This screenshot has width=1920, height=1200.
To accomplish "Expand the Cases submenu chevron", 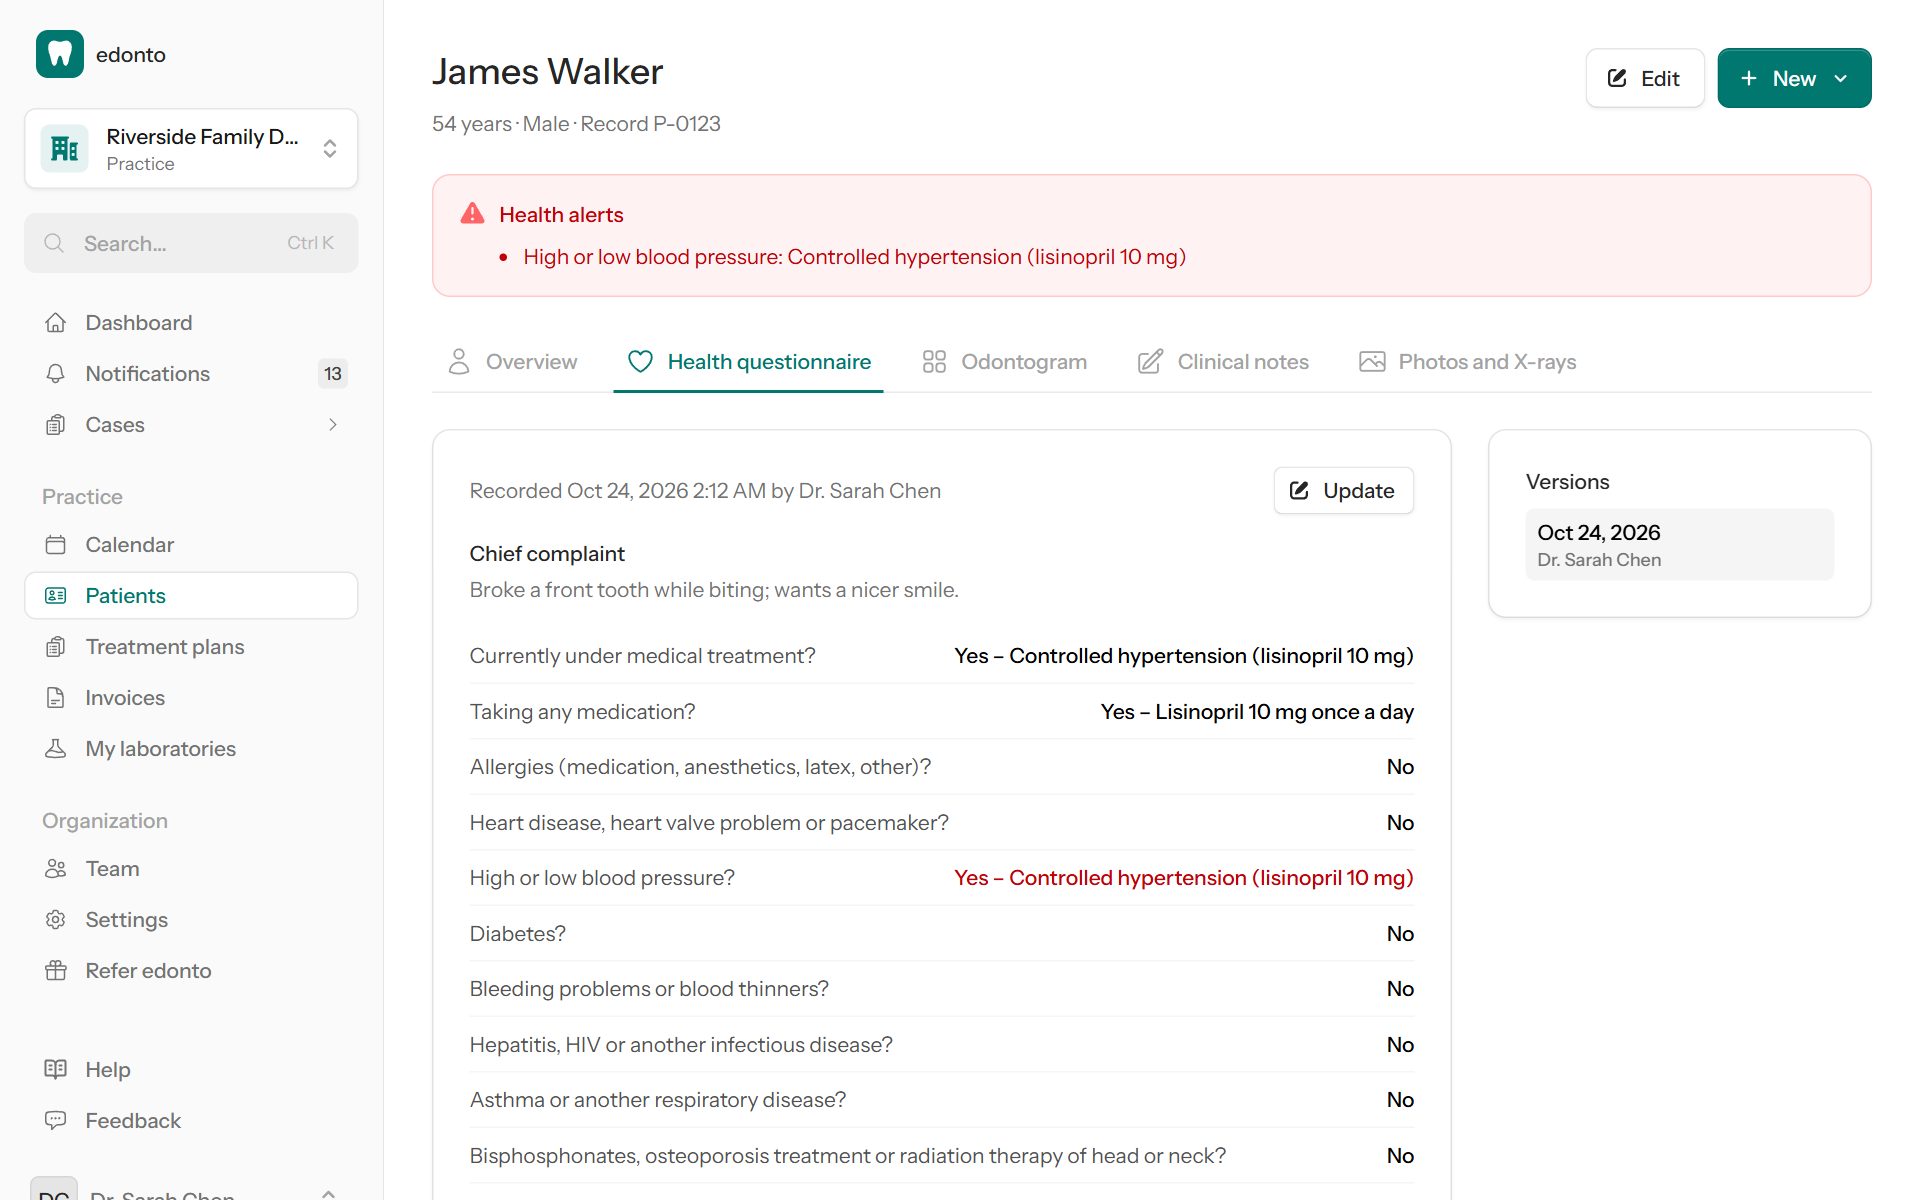I will [333, 425].
